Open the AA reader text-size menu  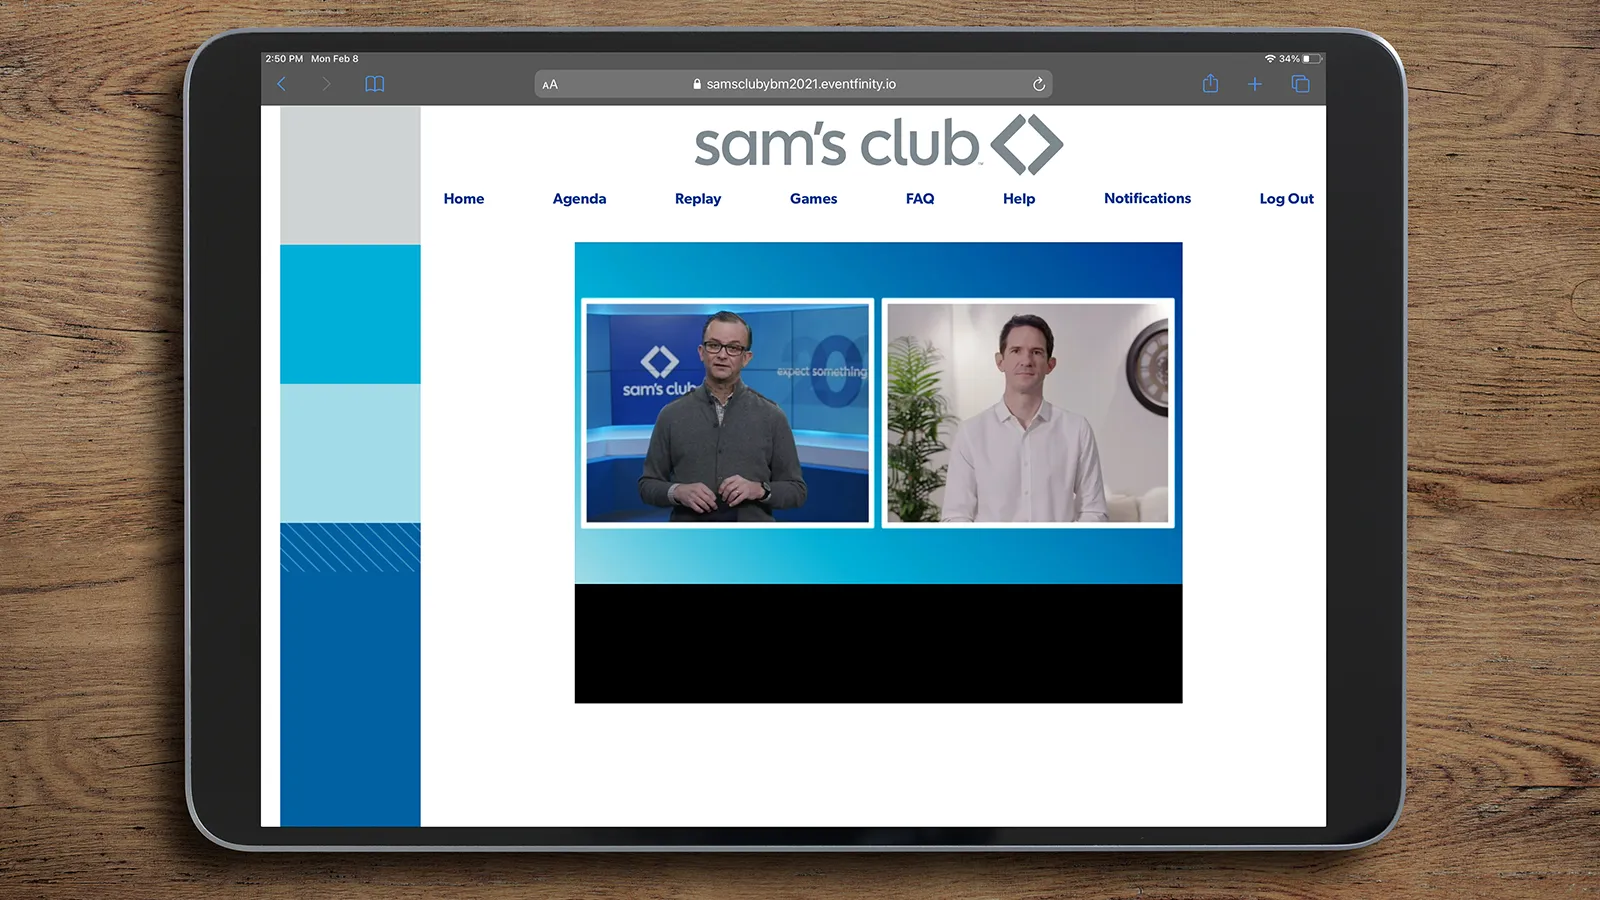click(550, 85)
